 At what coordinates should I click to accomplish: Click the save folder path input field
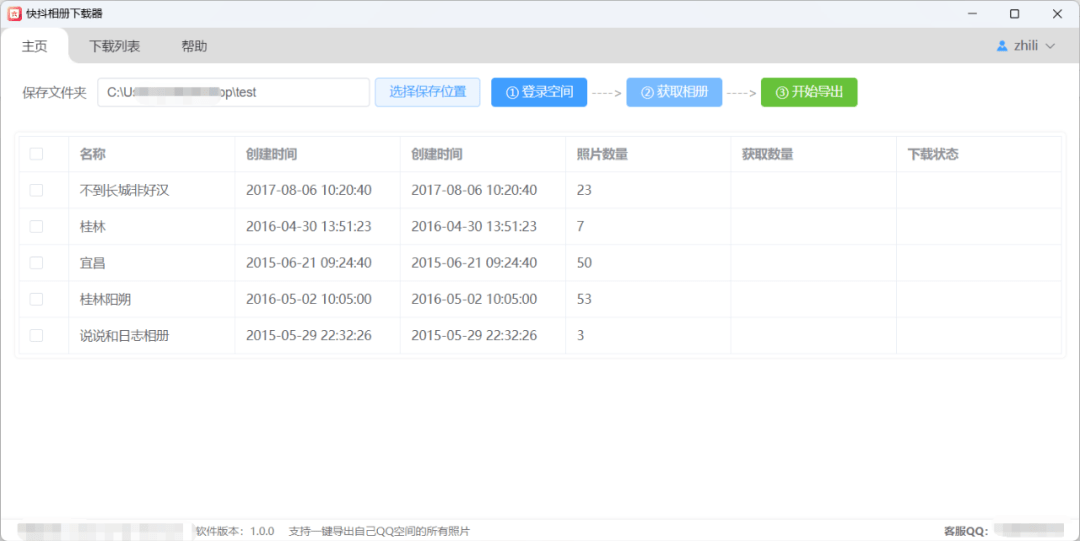233,92
